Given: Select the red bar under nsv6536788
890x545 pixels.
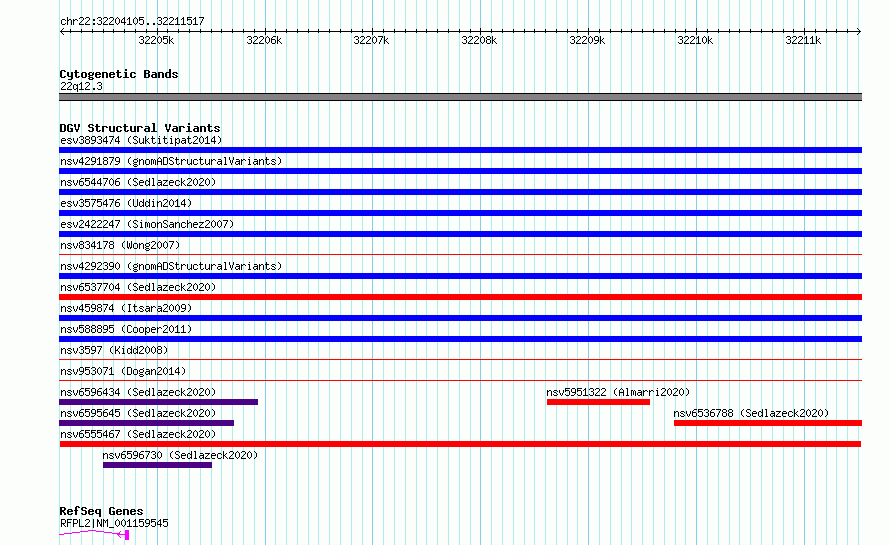Looking at the screenshot, I should tap(768, 423).
